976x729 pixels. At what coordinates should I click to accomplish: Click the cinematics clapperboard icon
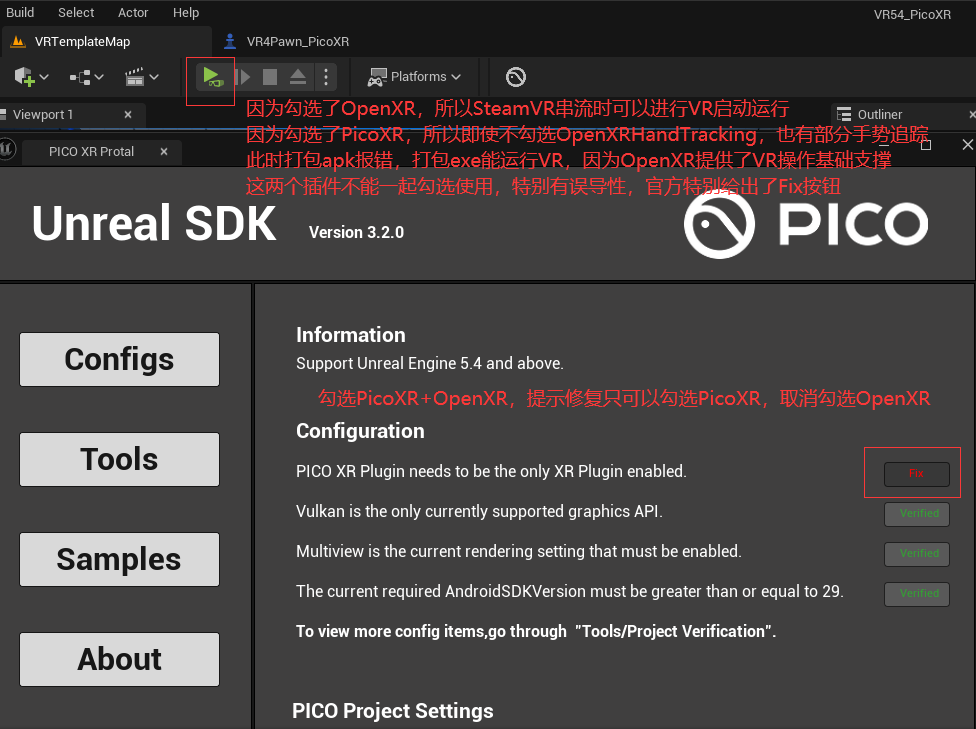point(134,77)
